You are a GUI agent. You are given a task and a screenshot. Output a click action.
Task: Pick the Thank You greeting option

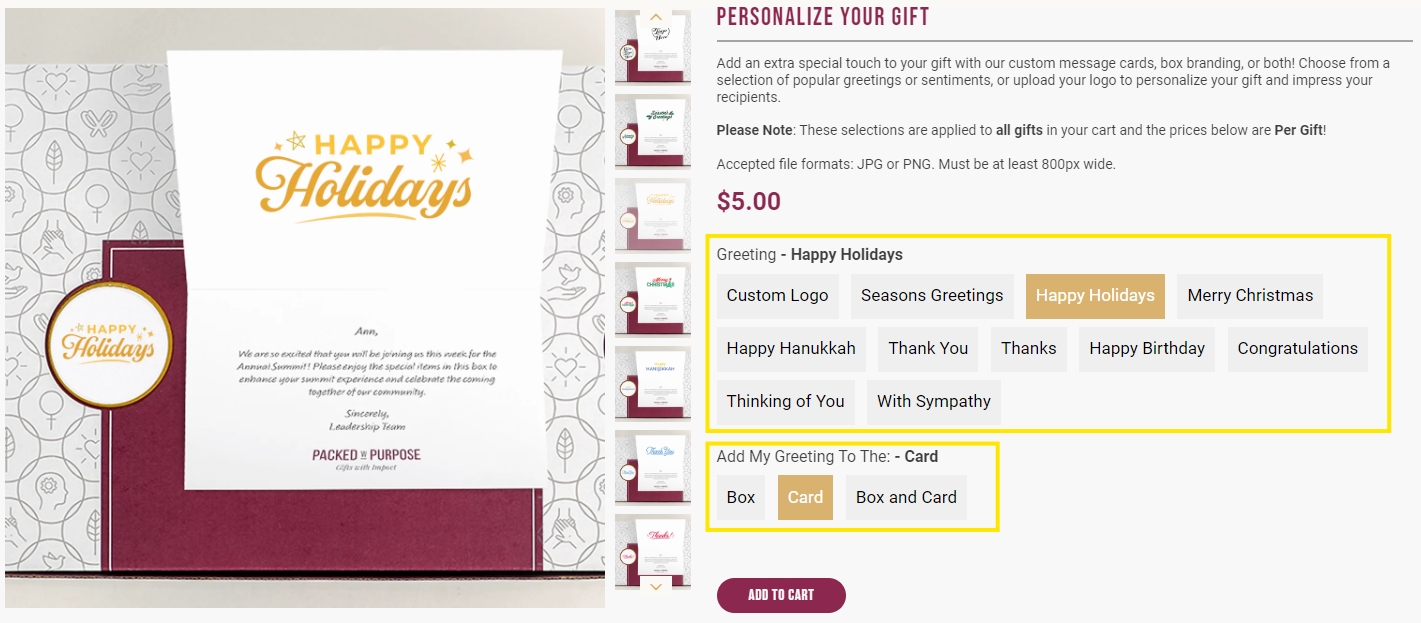tap(928, 349)
